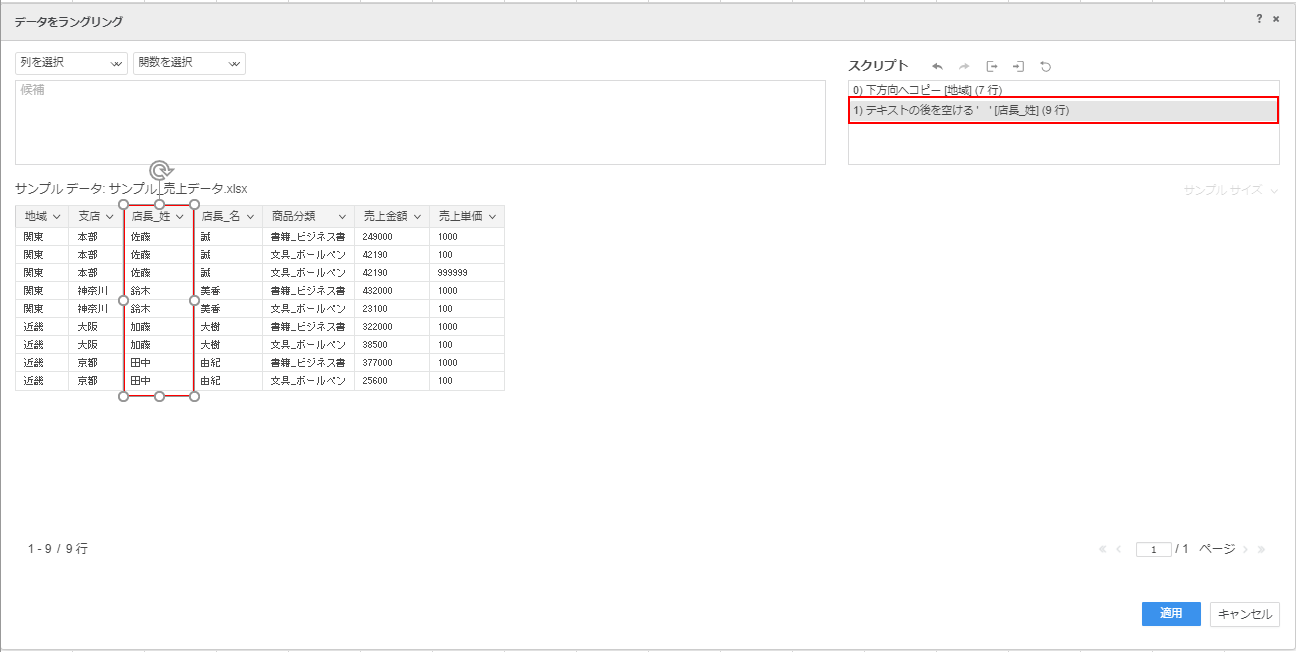Image resolution: width=1296 pixels, height=652 pixels.
Task: Click the row count text 1 - 9 / 9 行
Action: pyautogui.click(x=58, y=549)
